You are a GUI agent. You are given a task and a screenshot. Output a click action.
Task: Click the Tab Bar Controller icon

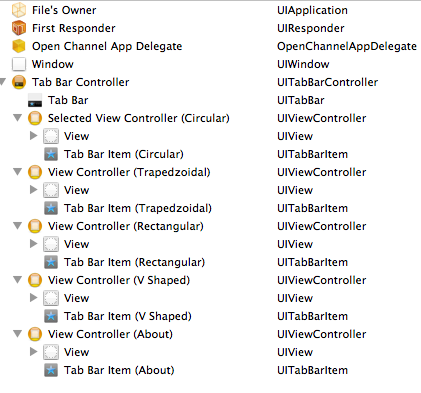click(19, 82)
